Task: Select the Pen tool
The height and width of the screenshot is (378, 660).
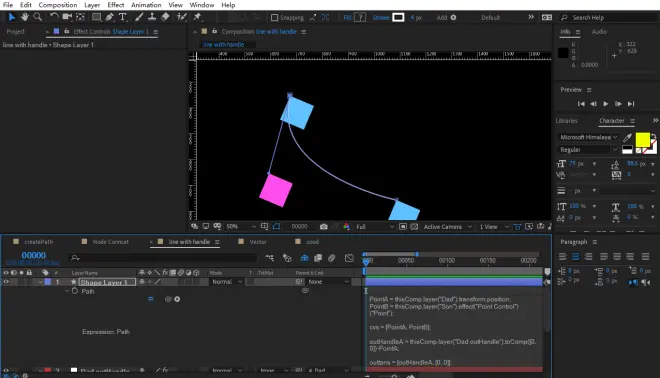Action: pos(109,17)
